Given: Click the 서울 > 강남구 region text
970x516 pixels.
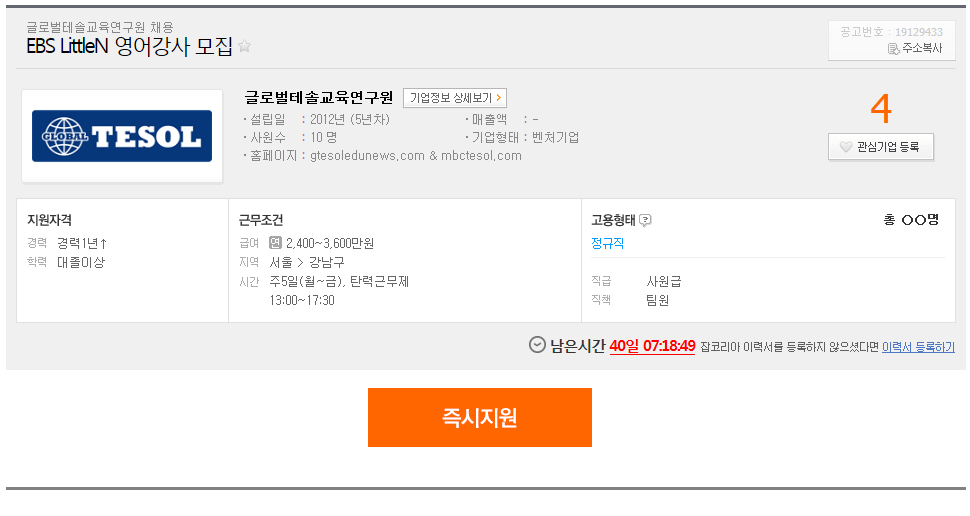Looking at the screenshot, I should click(307, 262).
